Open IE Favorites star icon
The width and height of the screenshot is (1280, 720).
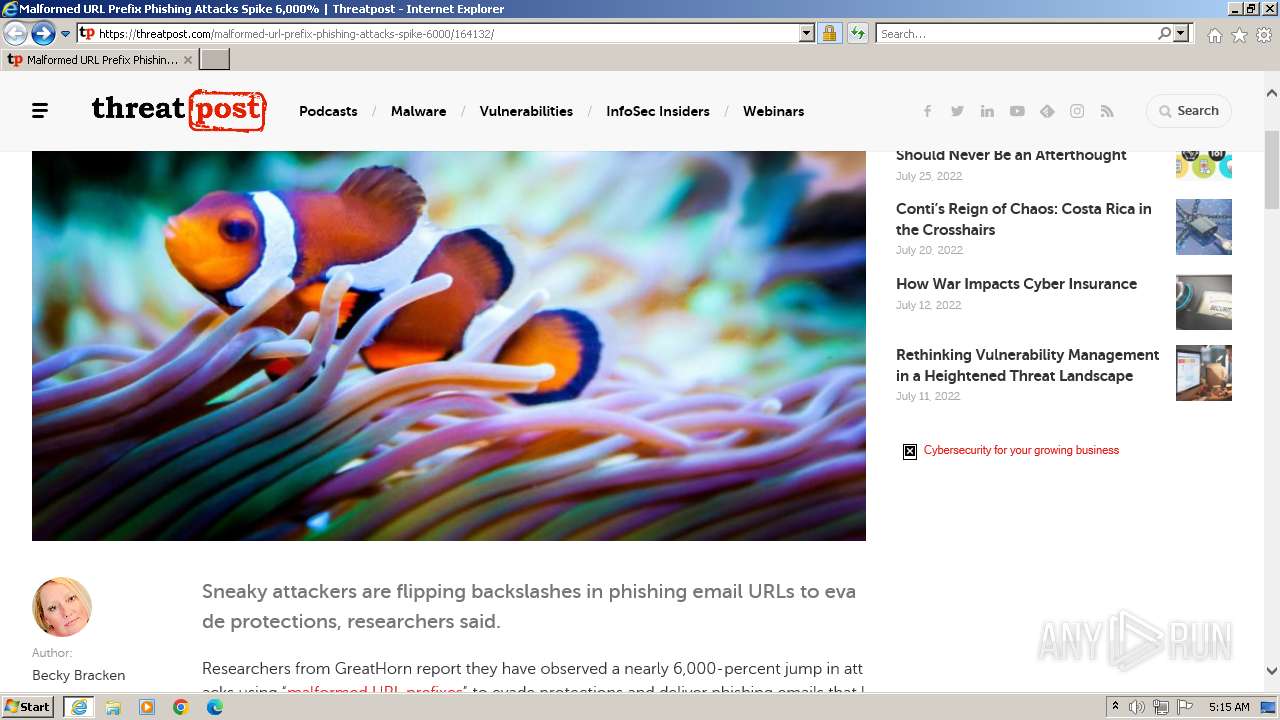click(1239, 34)
